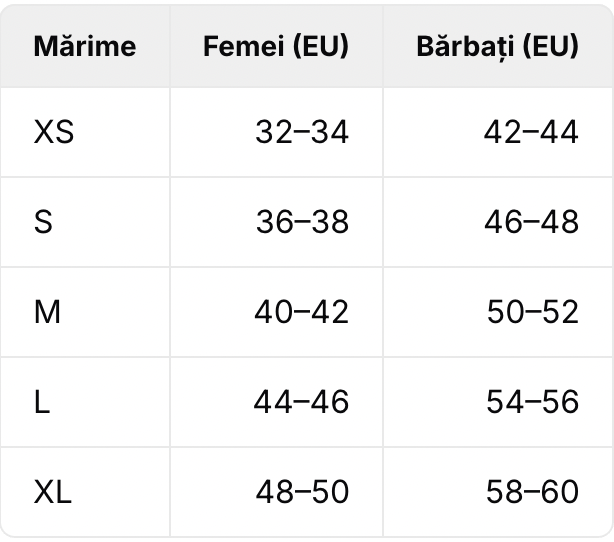Select the M size cell
614x542 pixels.
85,312
